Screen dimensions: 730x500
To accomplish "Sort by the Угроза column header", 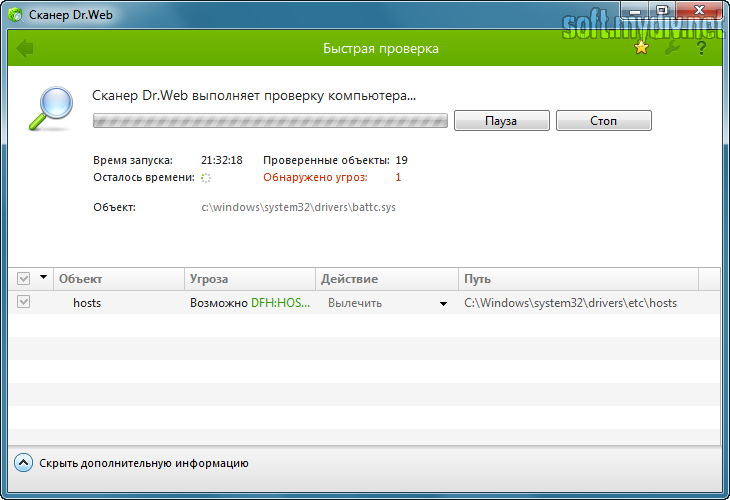I will 250,279.
